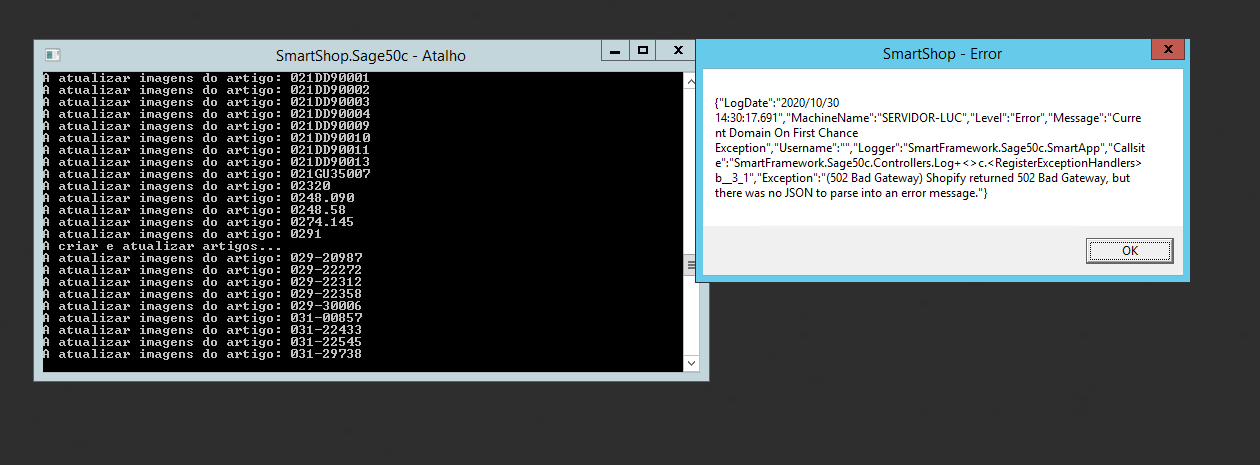Click console line for artigo 021DD90009
1260x465 pixels.
click(207, 125)
